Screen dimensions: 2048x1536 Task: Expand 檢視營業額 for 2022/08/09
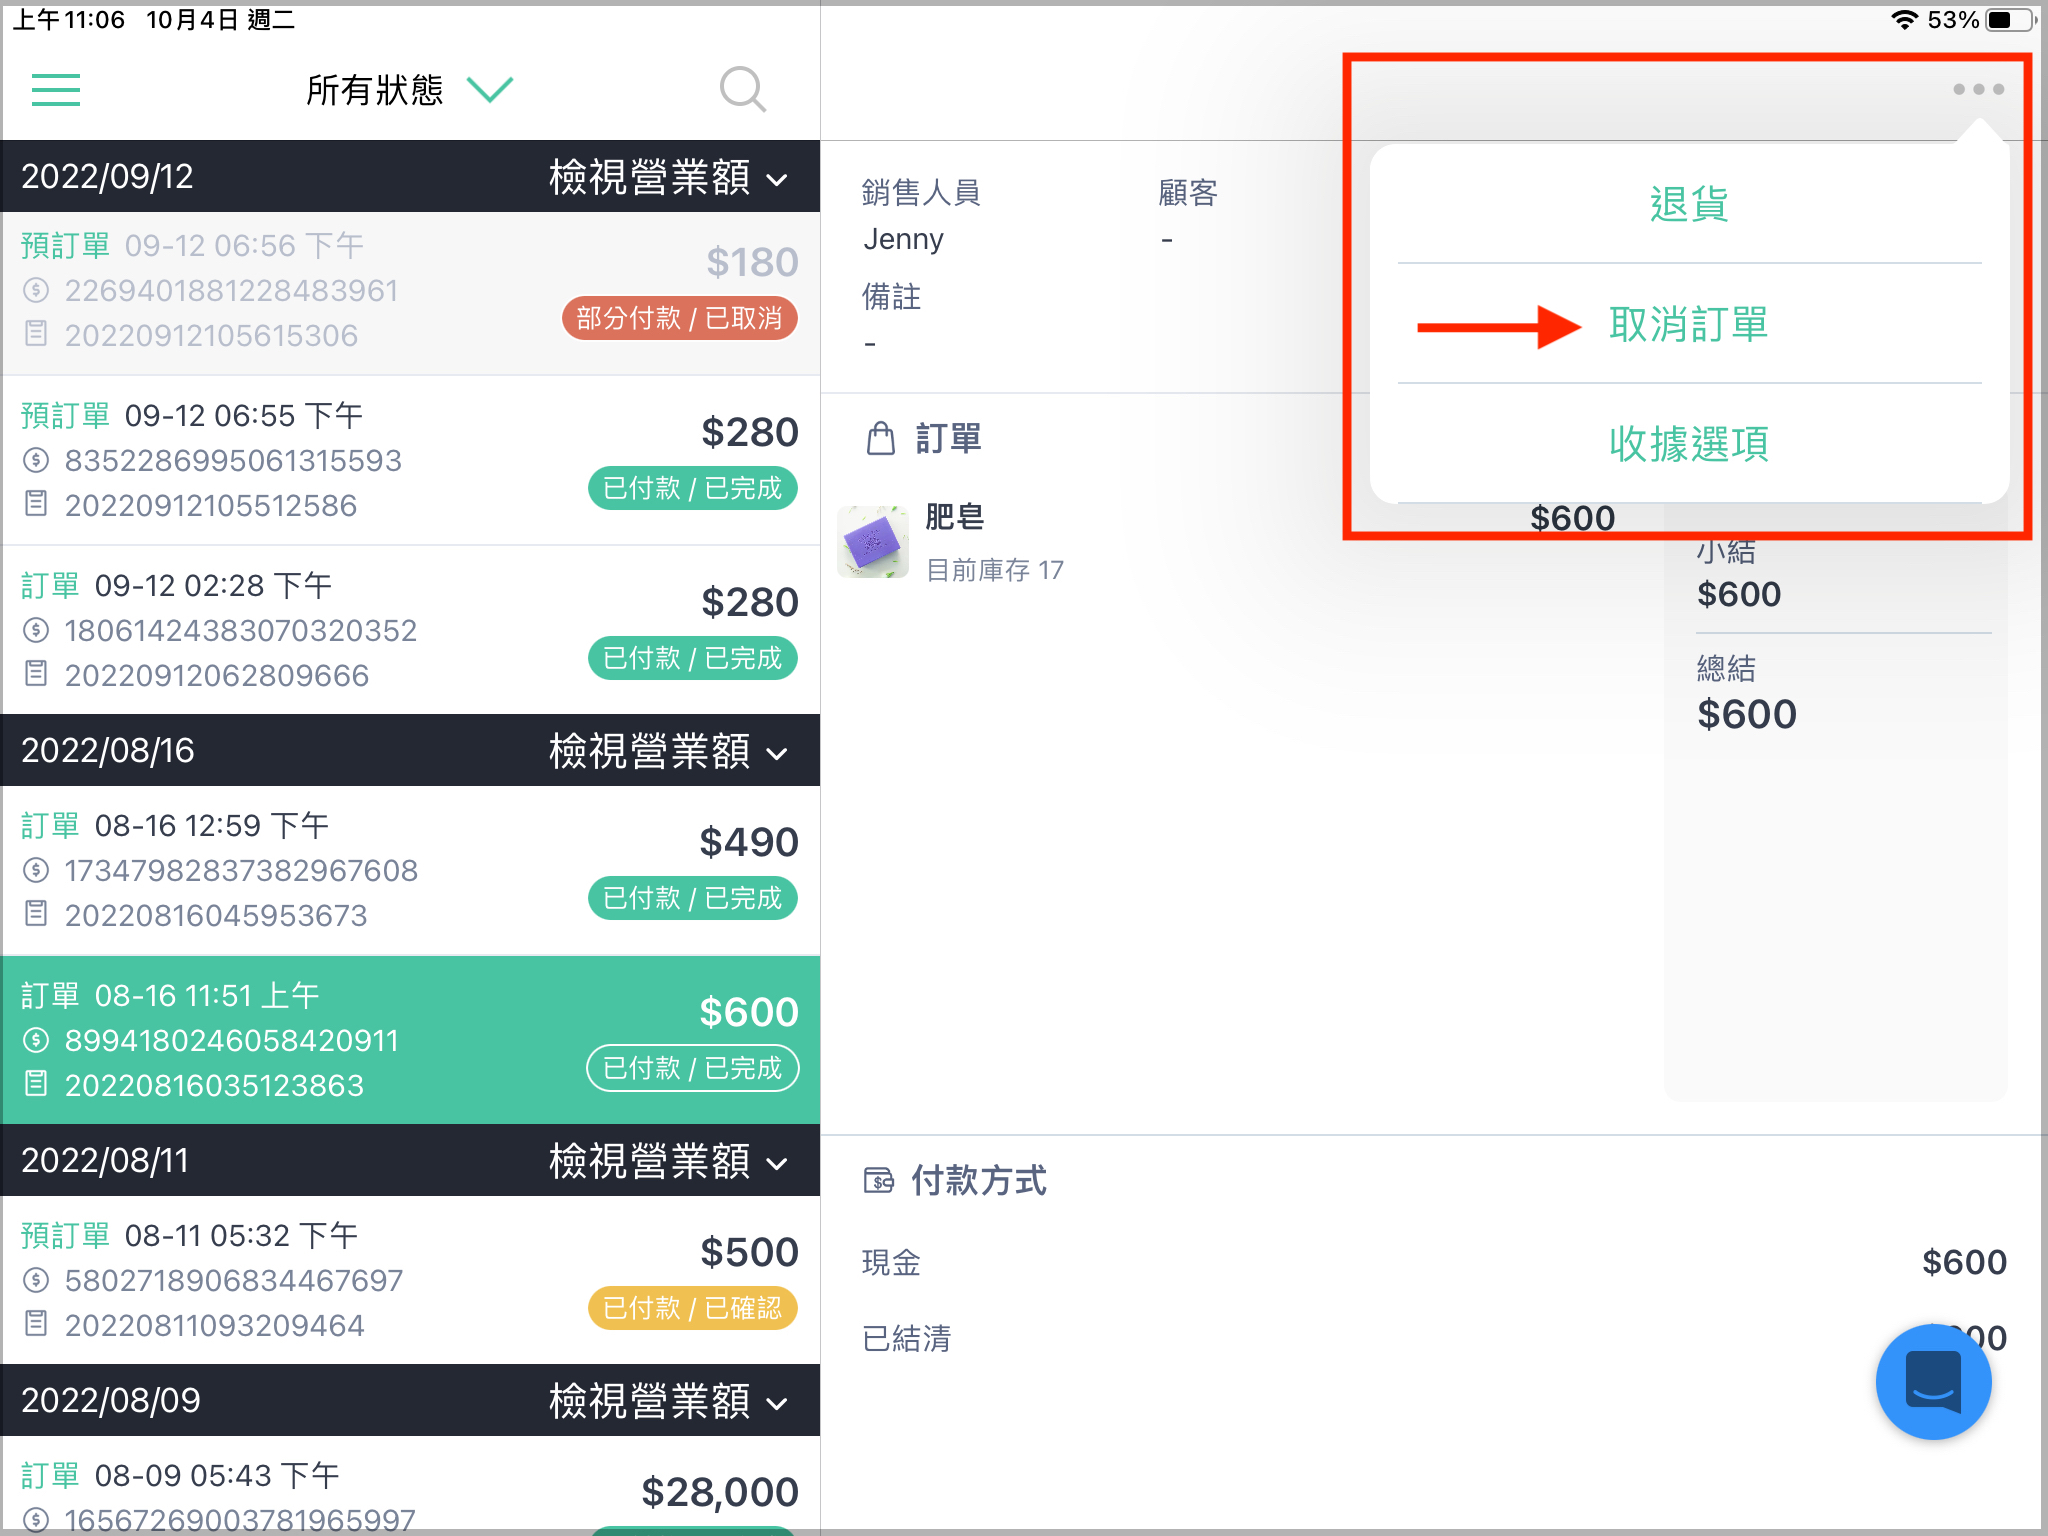tap(668, 1401)
